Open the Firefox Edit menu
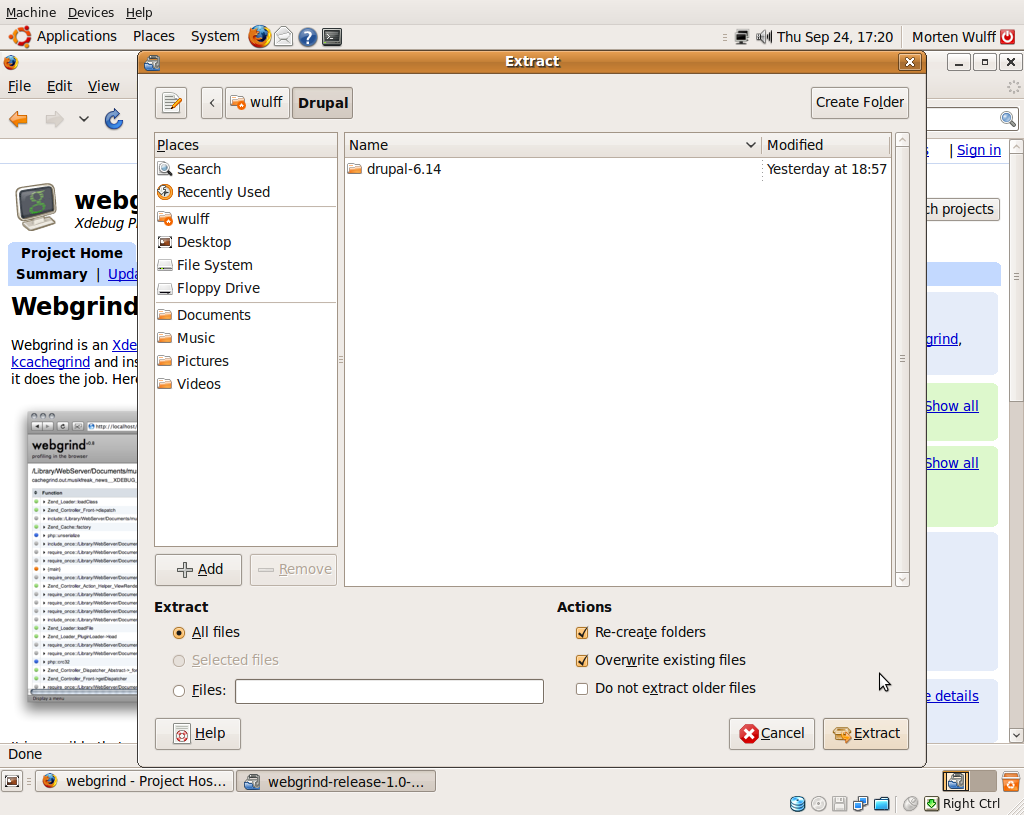The height and width of the screenshot is (815, 1024). coord(59,86)
